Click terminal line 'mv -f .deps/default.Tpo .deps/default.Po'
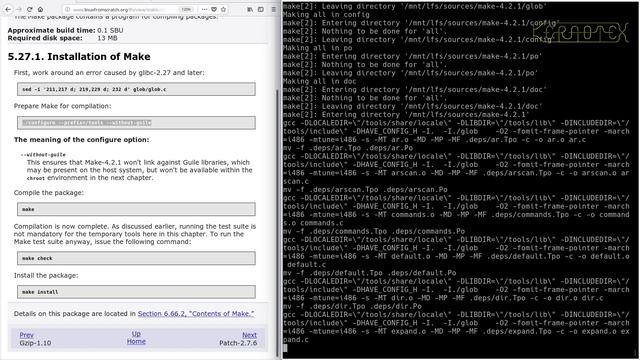The image size is (640, 360). [369, 273]
